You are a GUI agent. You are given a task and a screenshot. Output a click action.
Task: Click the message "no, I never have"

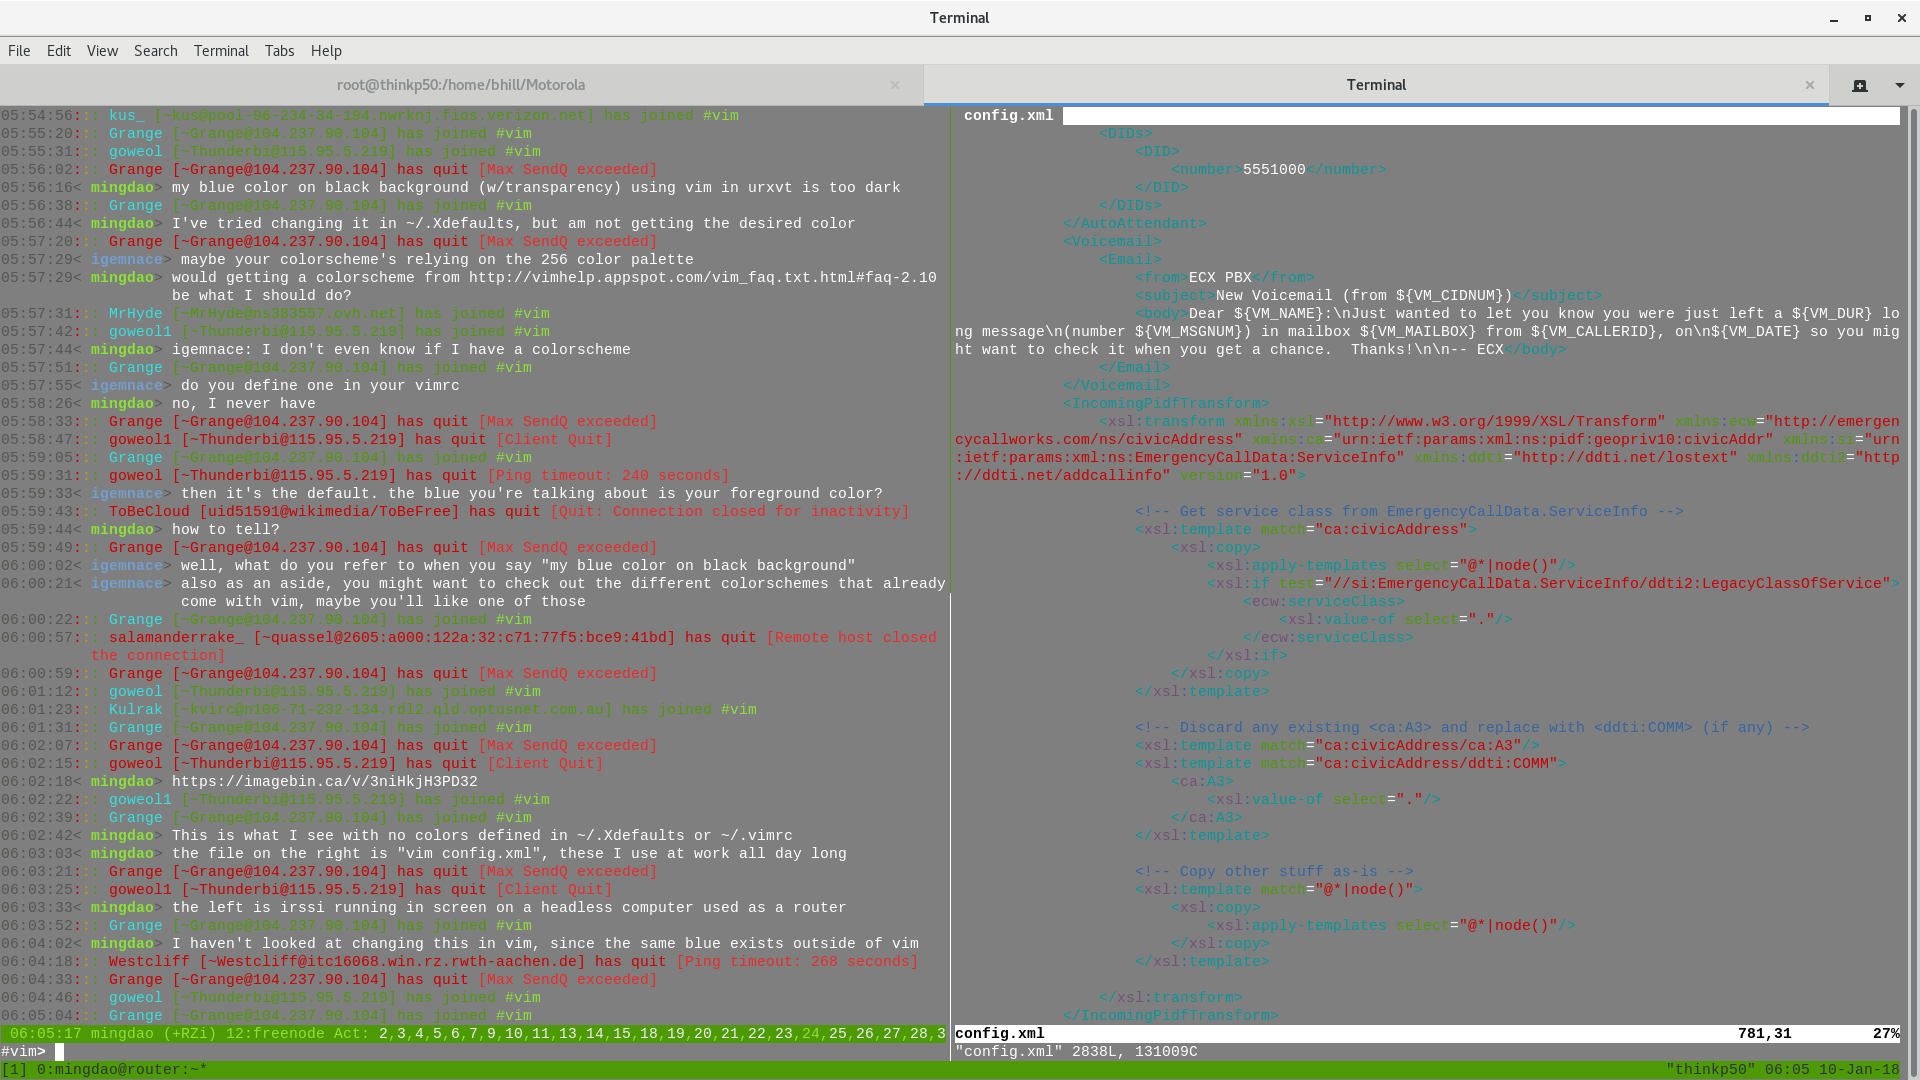[244, 404]
